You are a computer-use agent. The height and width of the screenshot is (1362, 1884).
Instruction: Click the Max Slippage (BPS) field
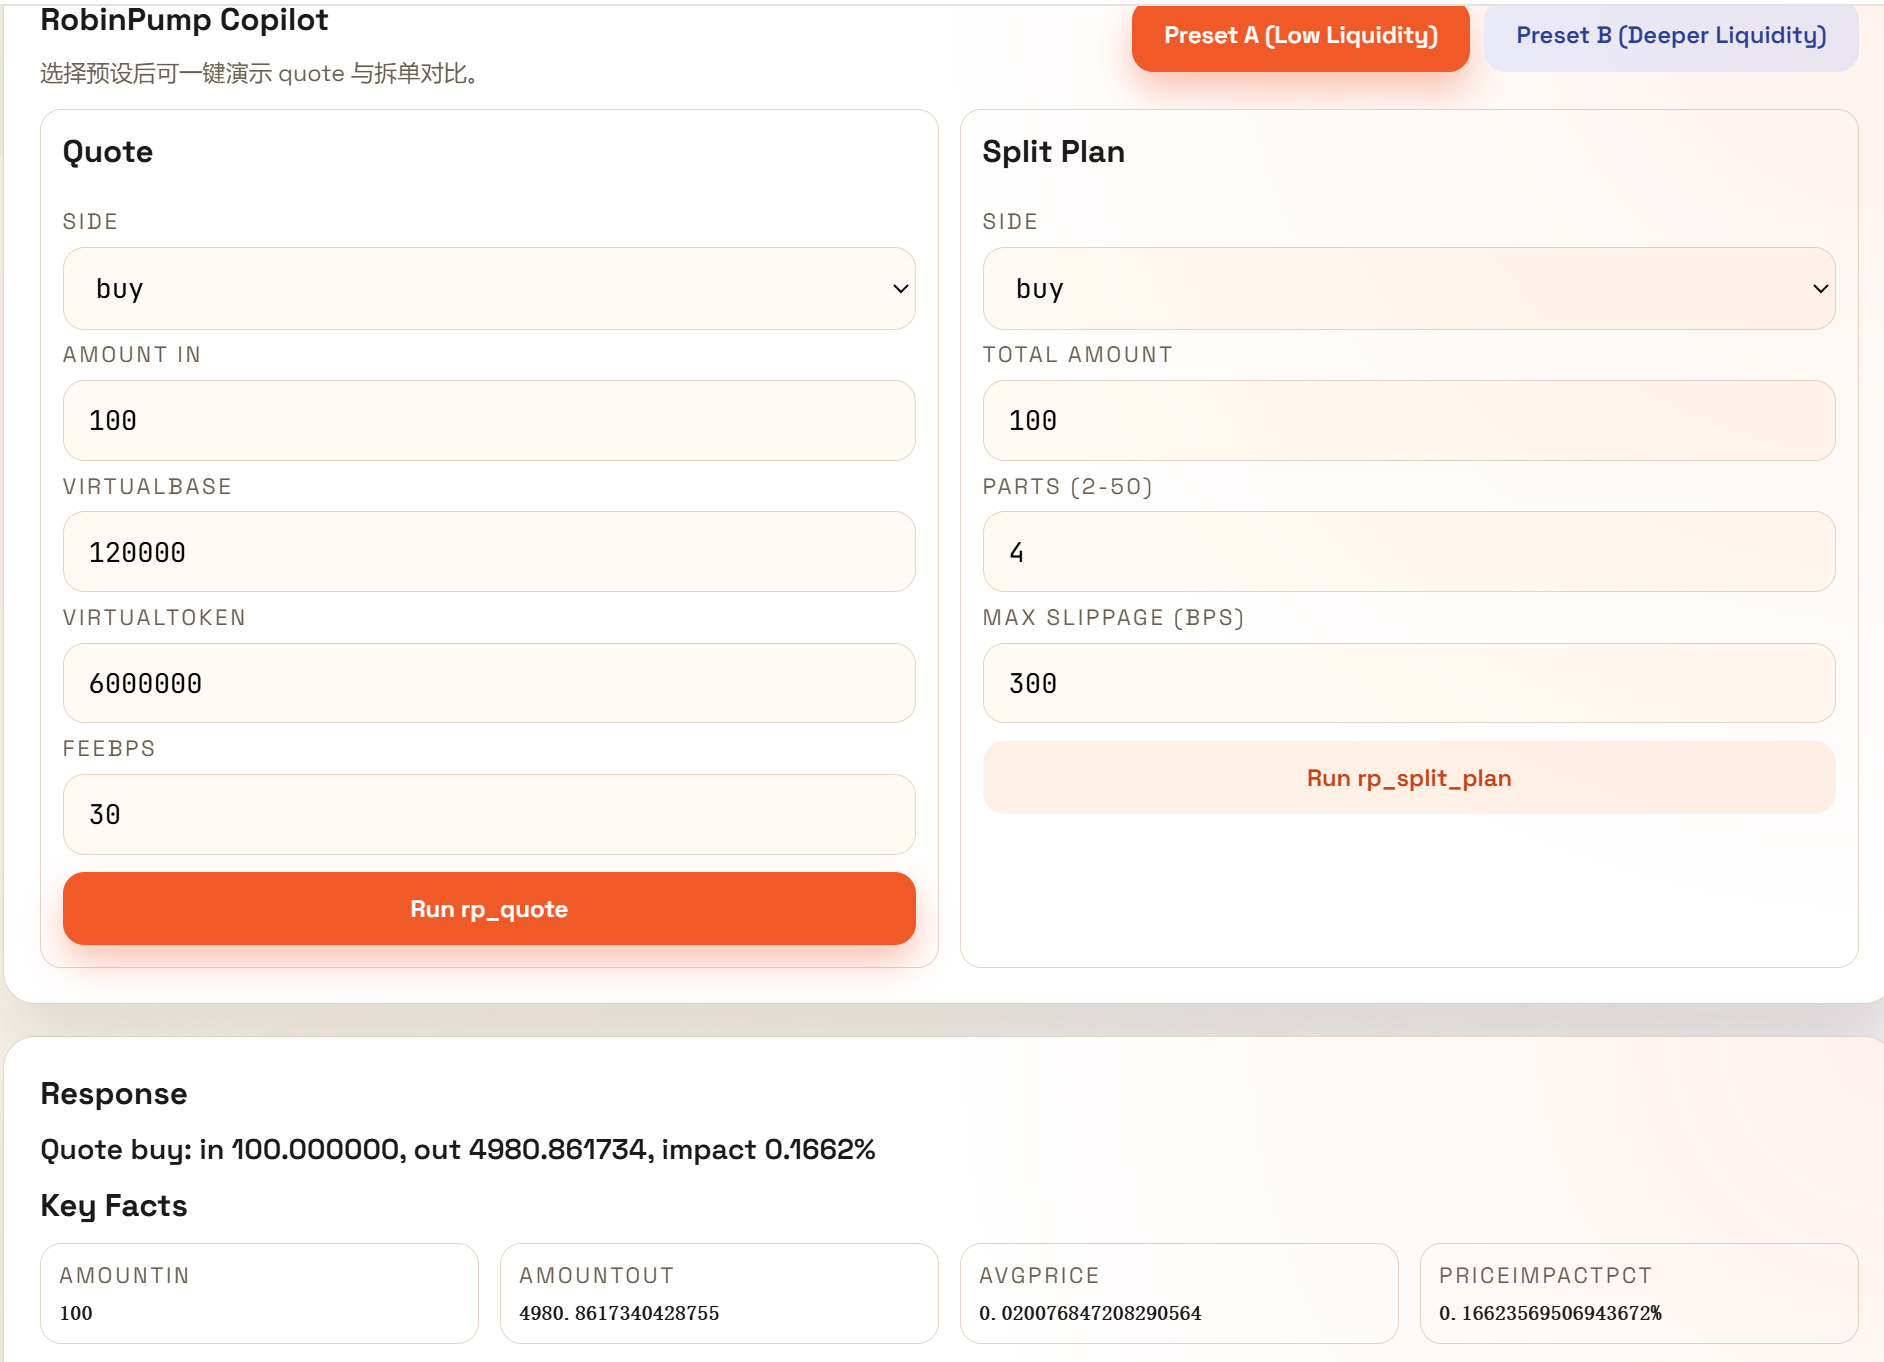(1409, 684)
